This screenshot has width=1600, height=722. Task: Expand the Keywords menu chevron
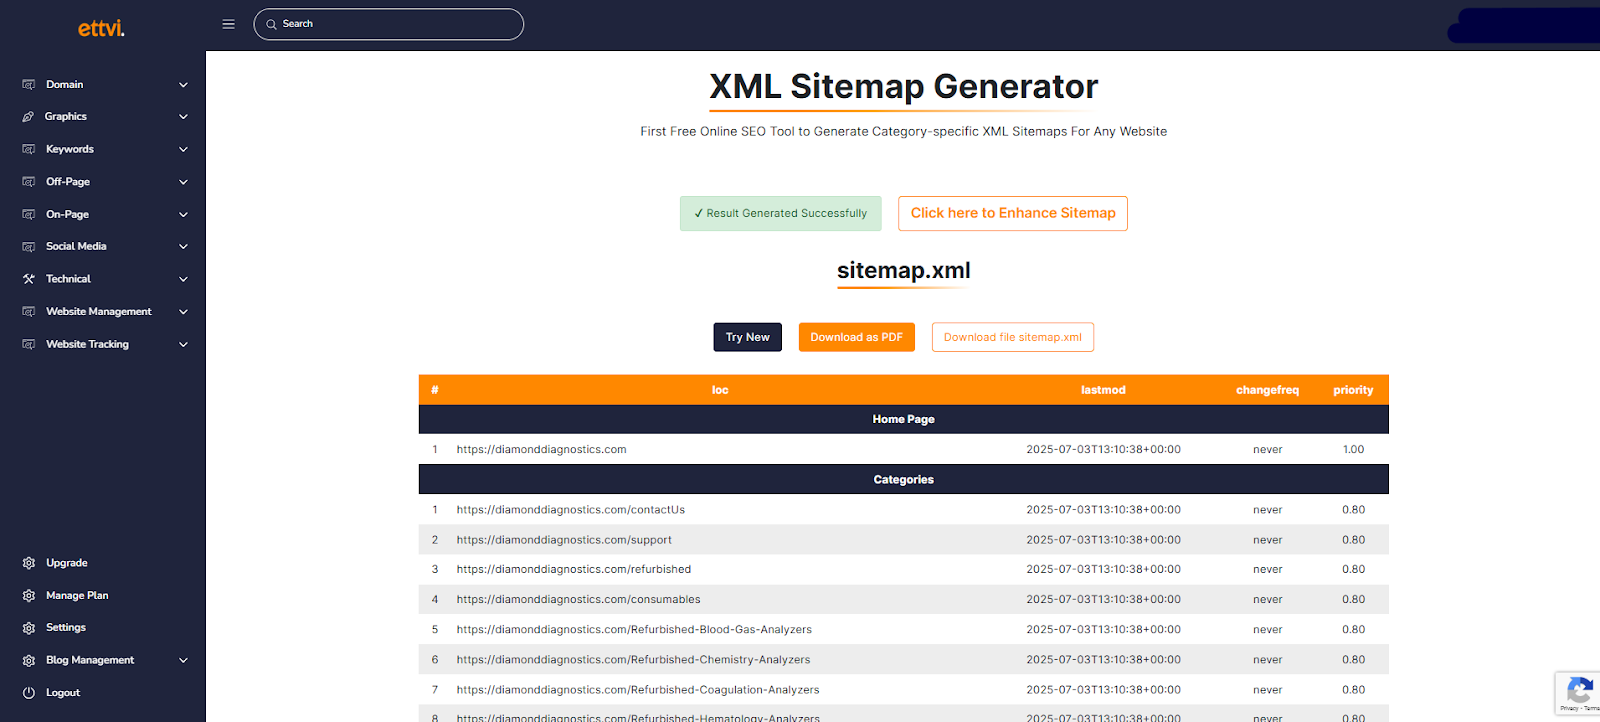point(183,149)
